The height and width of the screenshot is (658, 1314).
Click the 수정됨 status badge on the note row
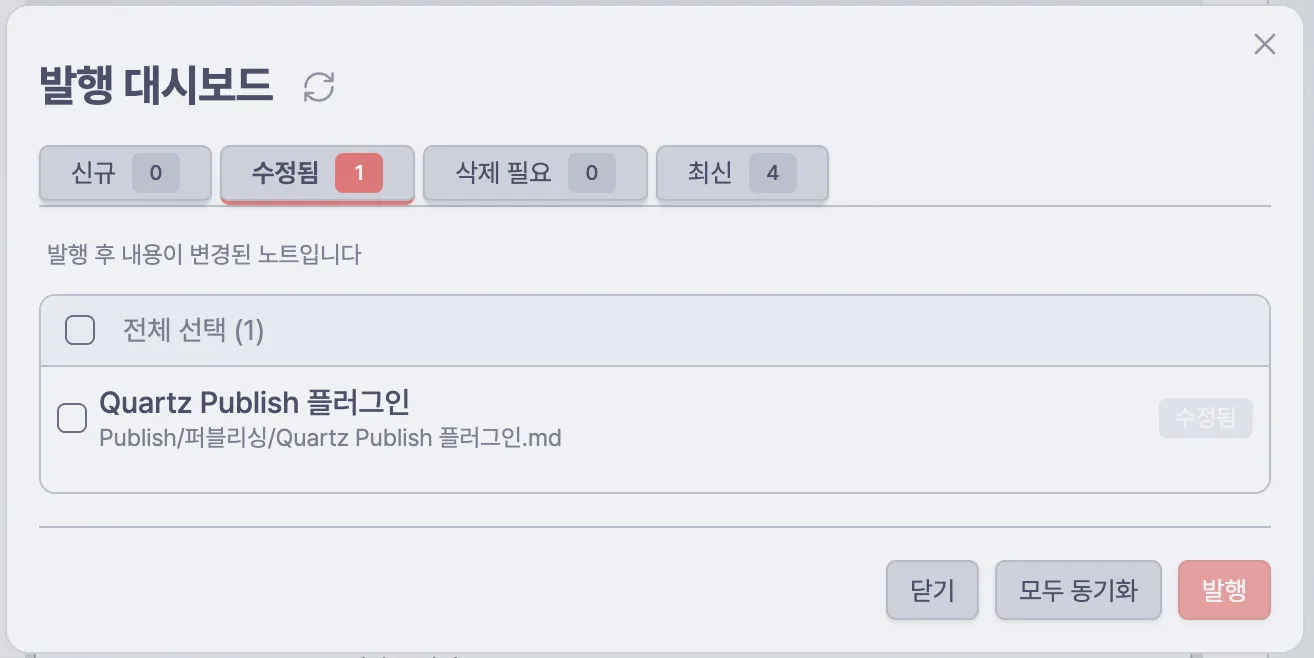coord(1205,418)
